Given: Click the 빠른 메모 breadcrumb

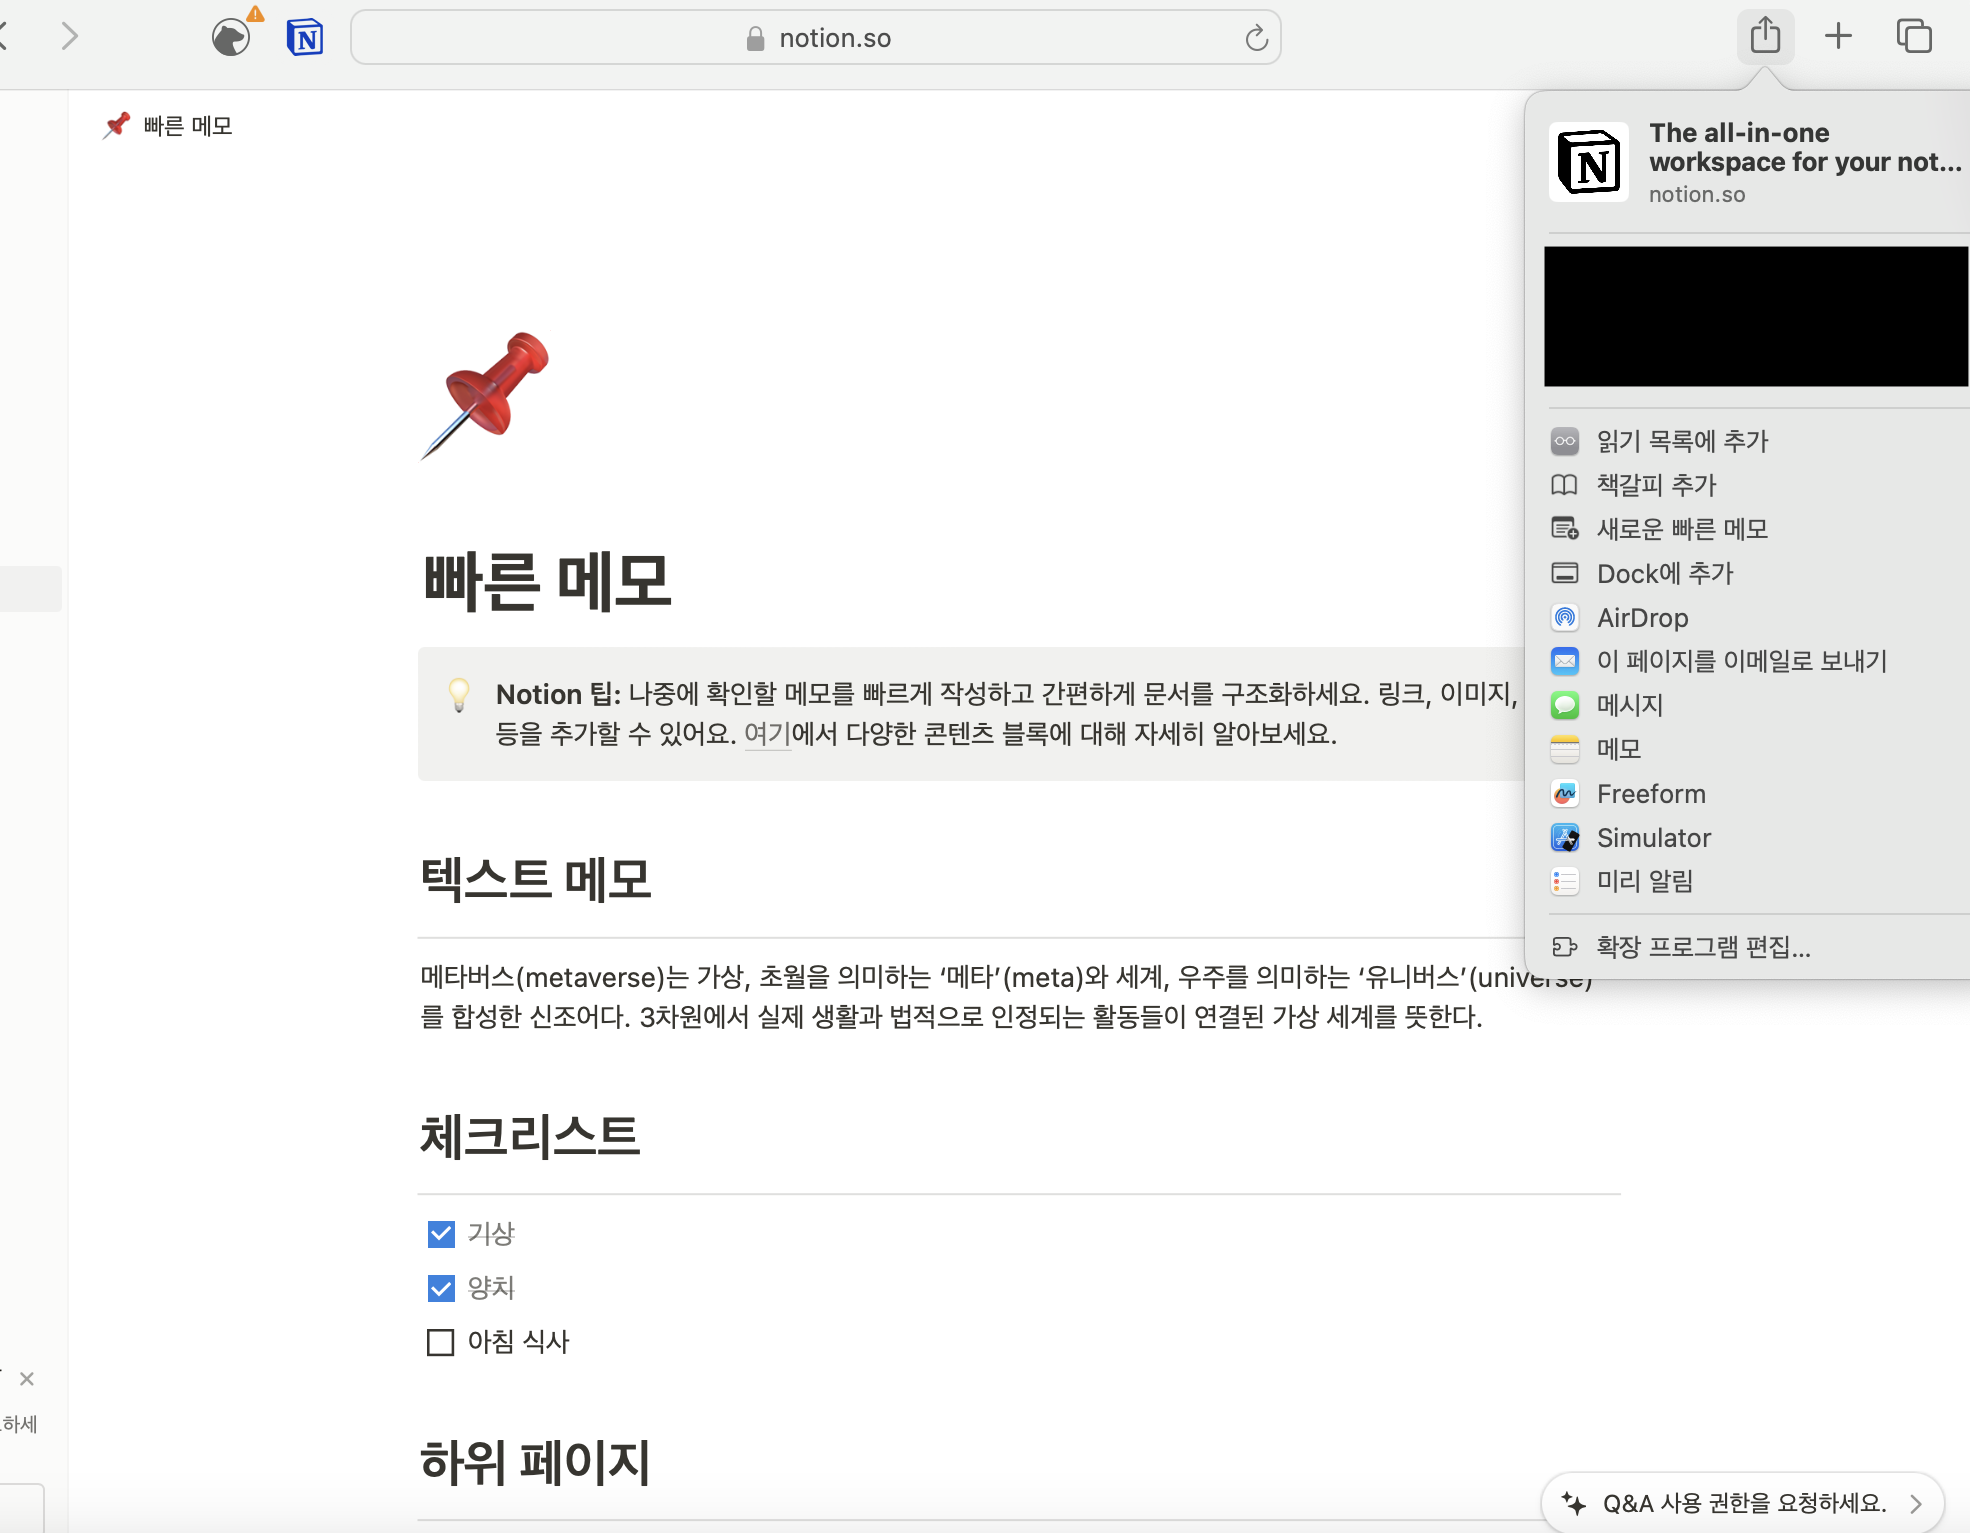Looking at the screenshot, I should (x=187, y=126).
